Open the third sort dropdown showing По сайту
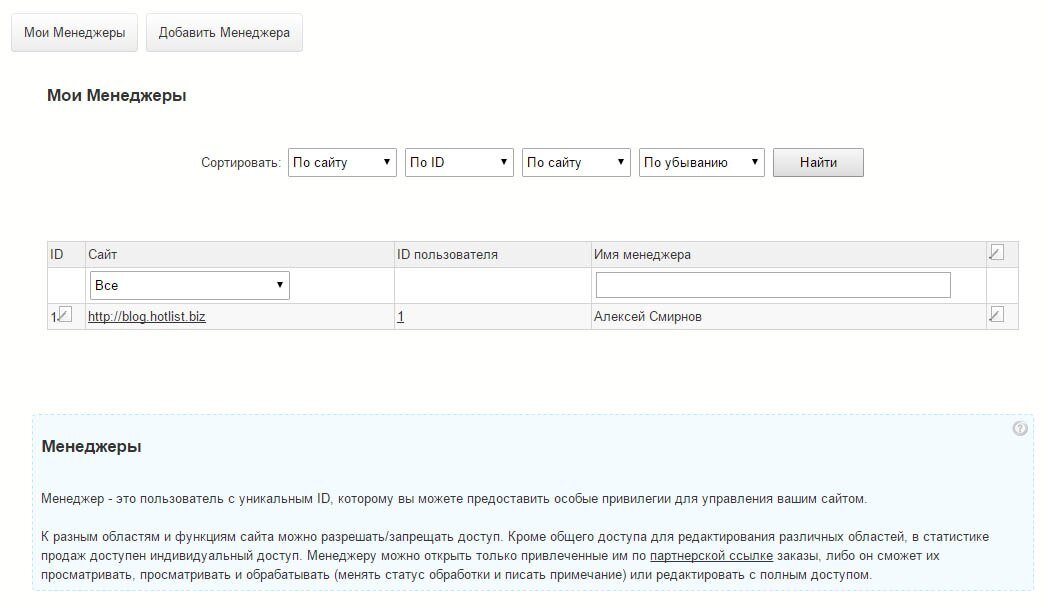 (576, 162)
